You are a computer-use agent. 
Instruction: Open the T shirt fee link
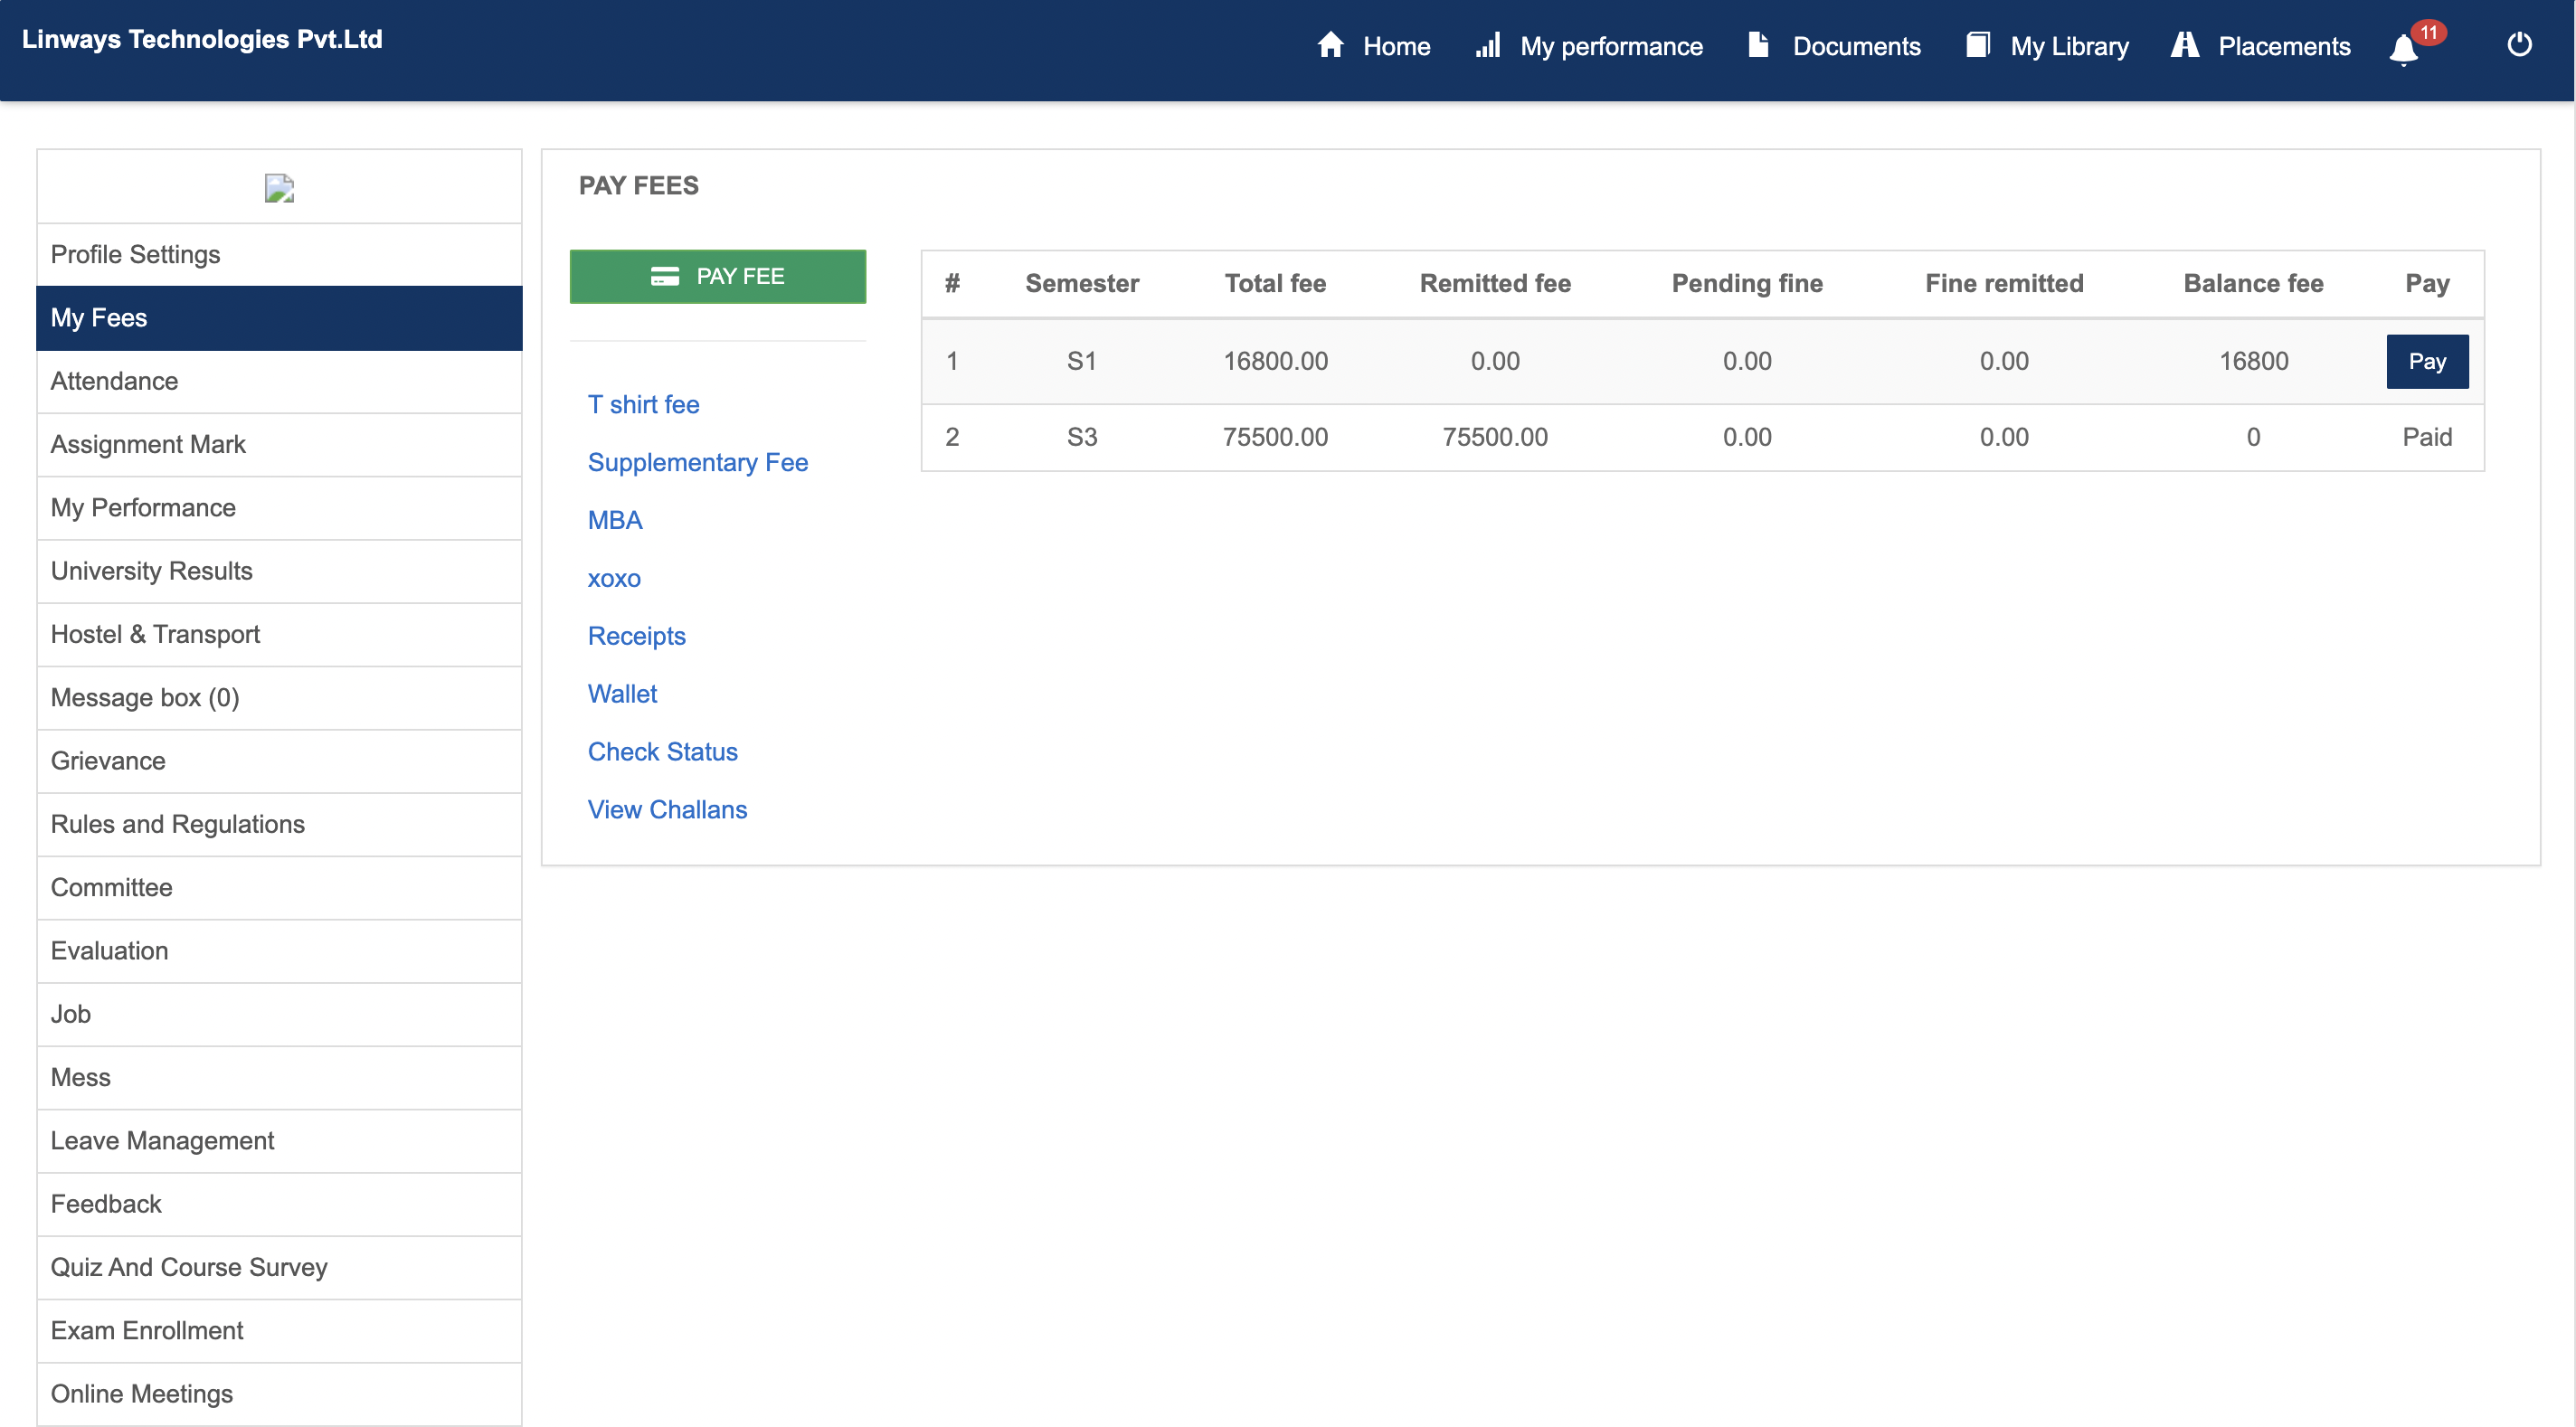(643, 405)
